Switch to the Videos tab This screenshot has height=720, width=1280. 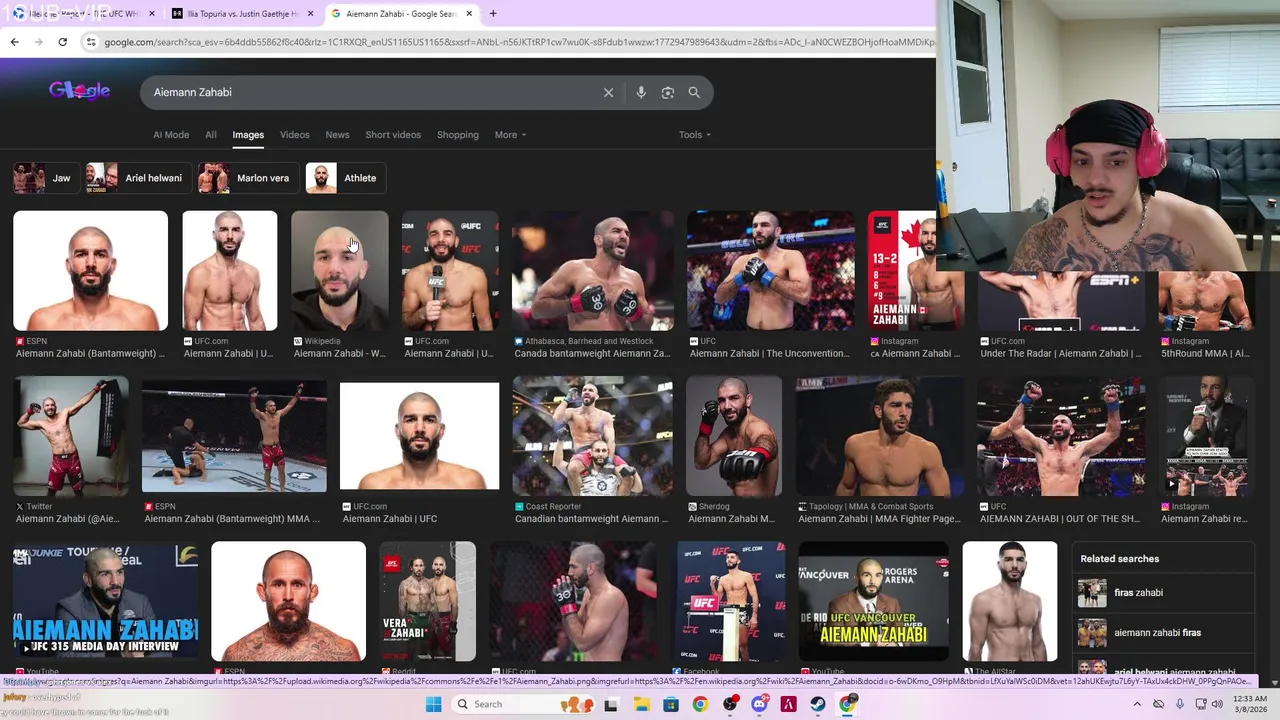[294, 135]
